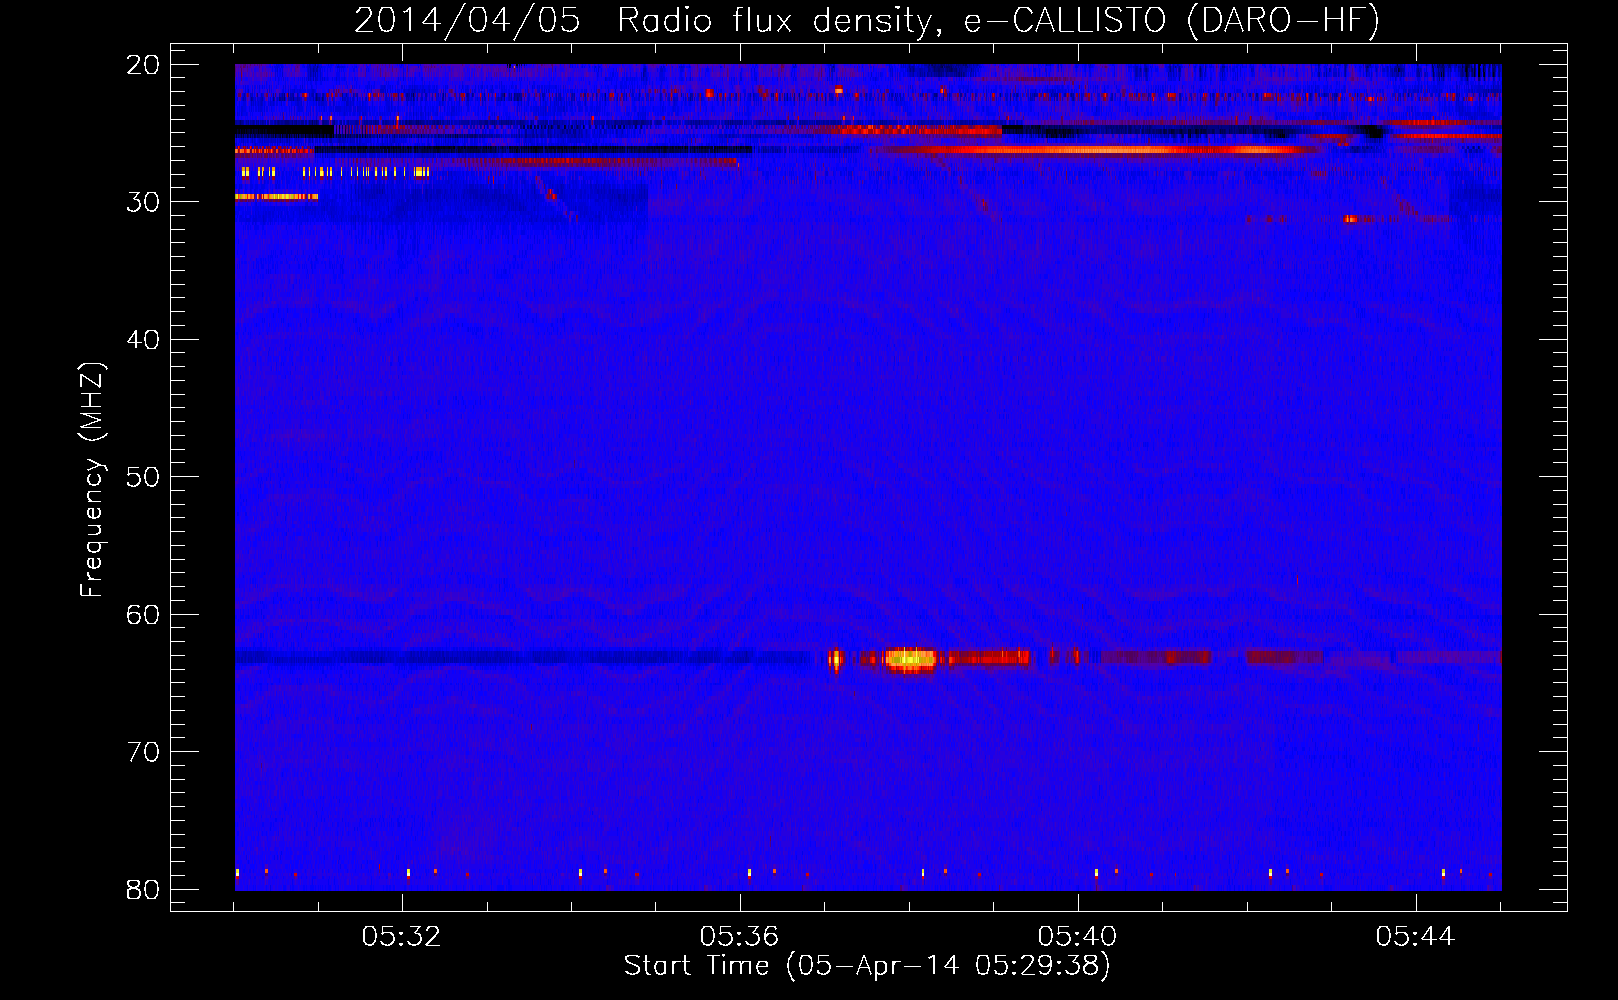Click the Frequency (MHZ) axis label
Viewport: 1618px width, 1000px height.
pos(92,480)
